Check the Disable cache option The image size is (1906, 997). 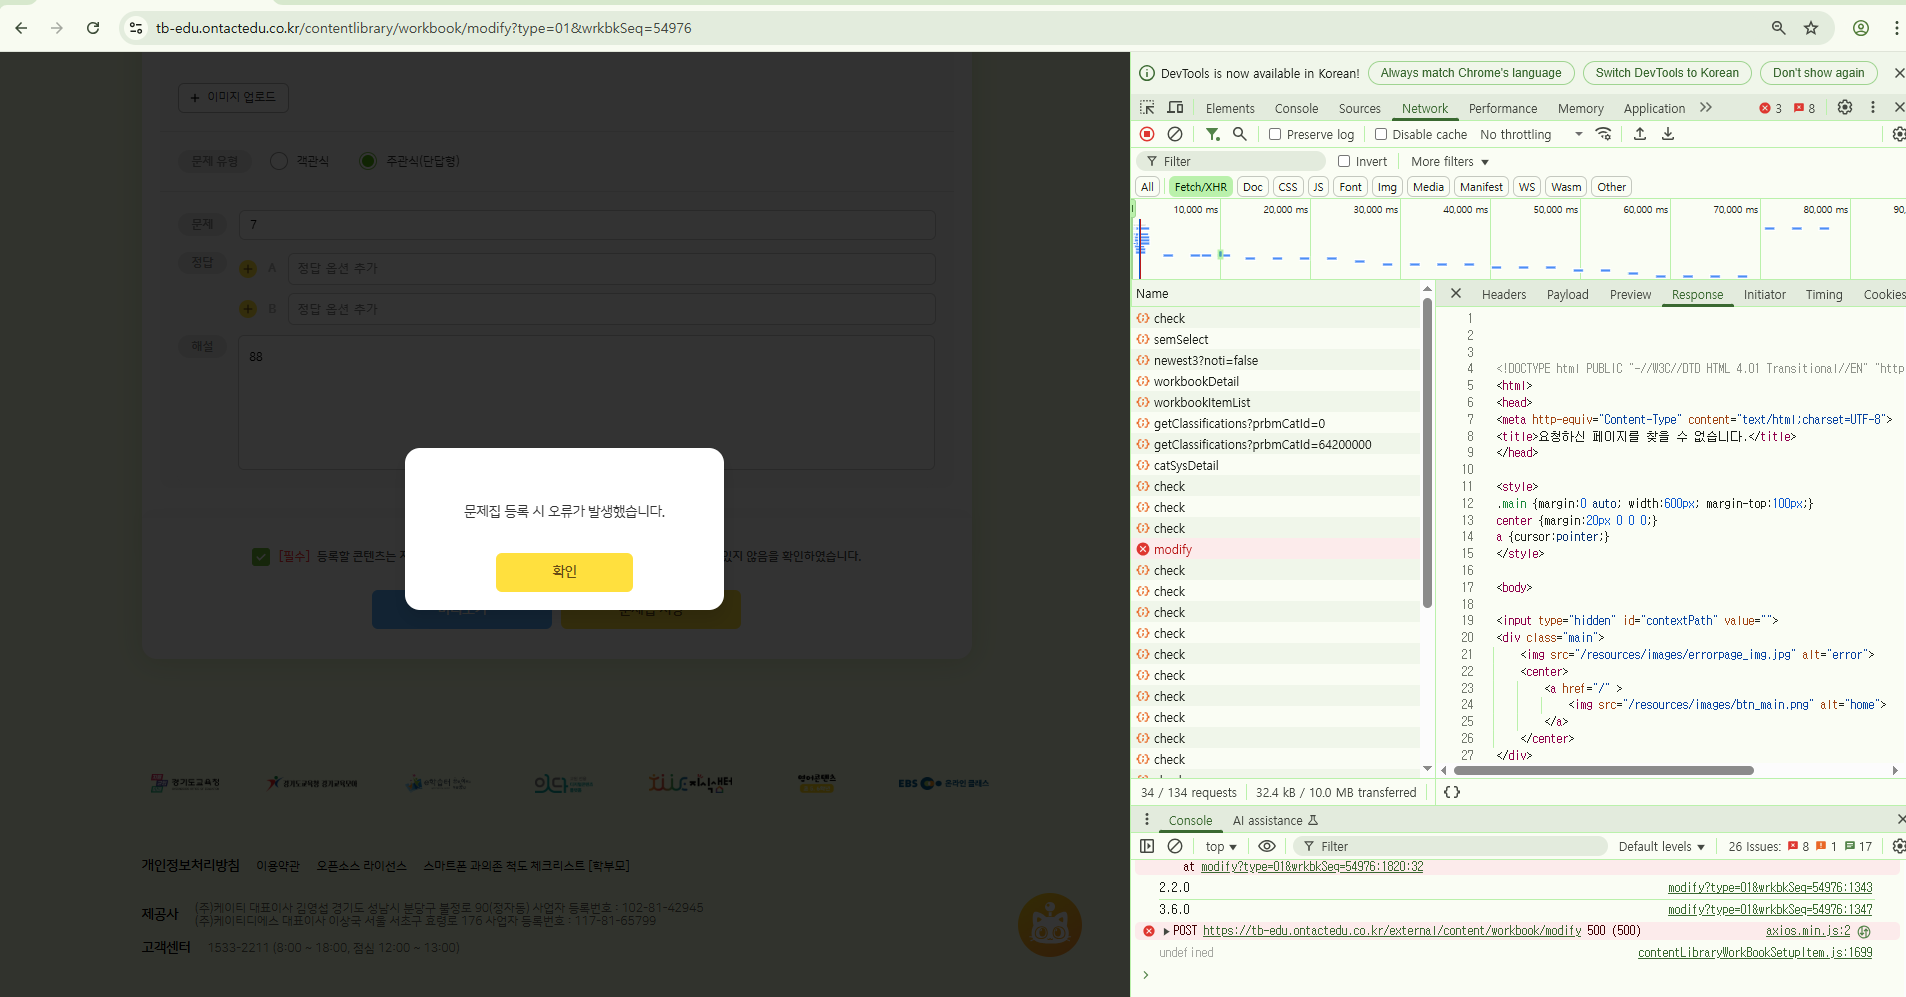pos(1381,134)
